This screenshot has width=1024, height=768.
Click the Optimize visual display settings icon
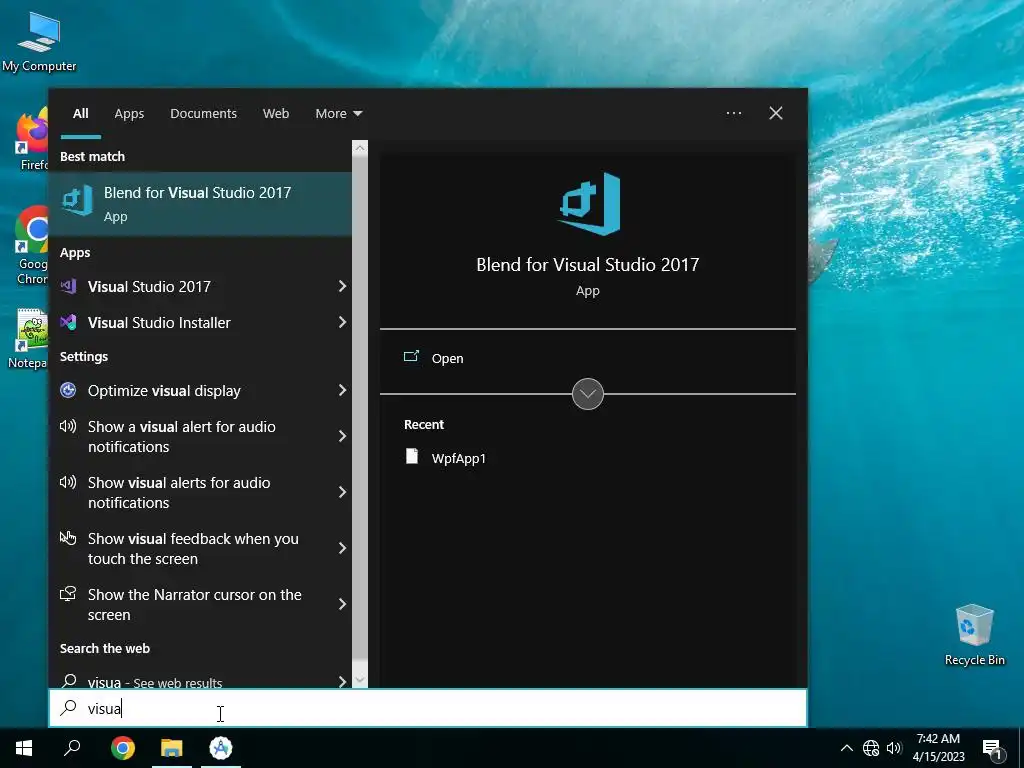tap(68, 391)
